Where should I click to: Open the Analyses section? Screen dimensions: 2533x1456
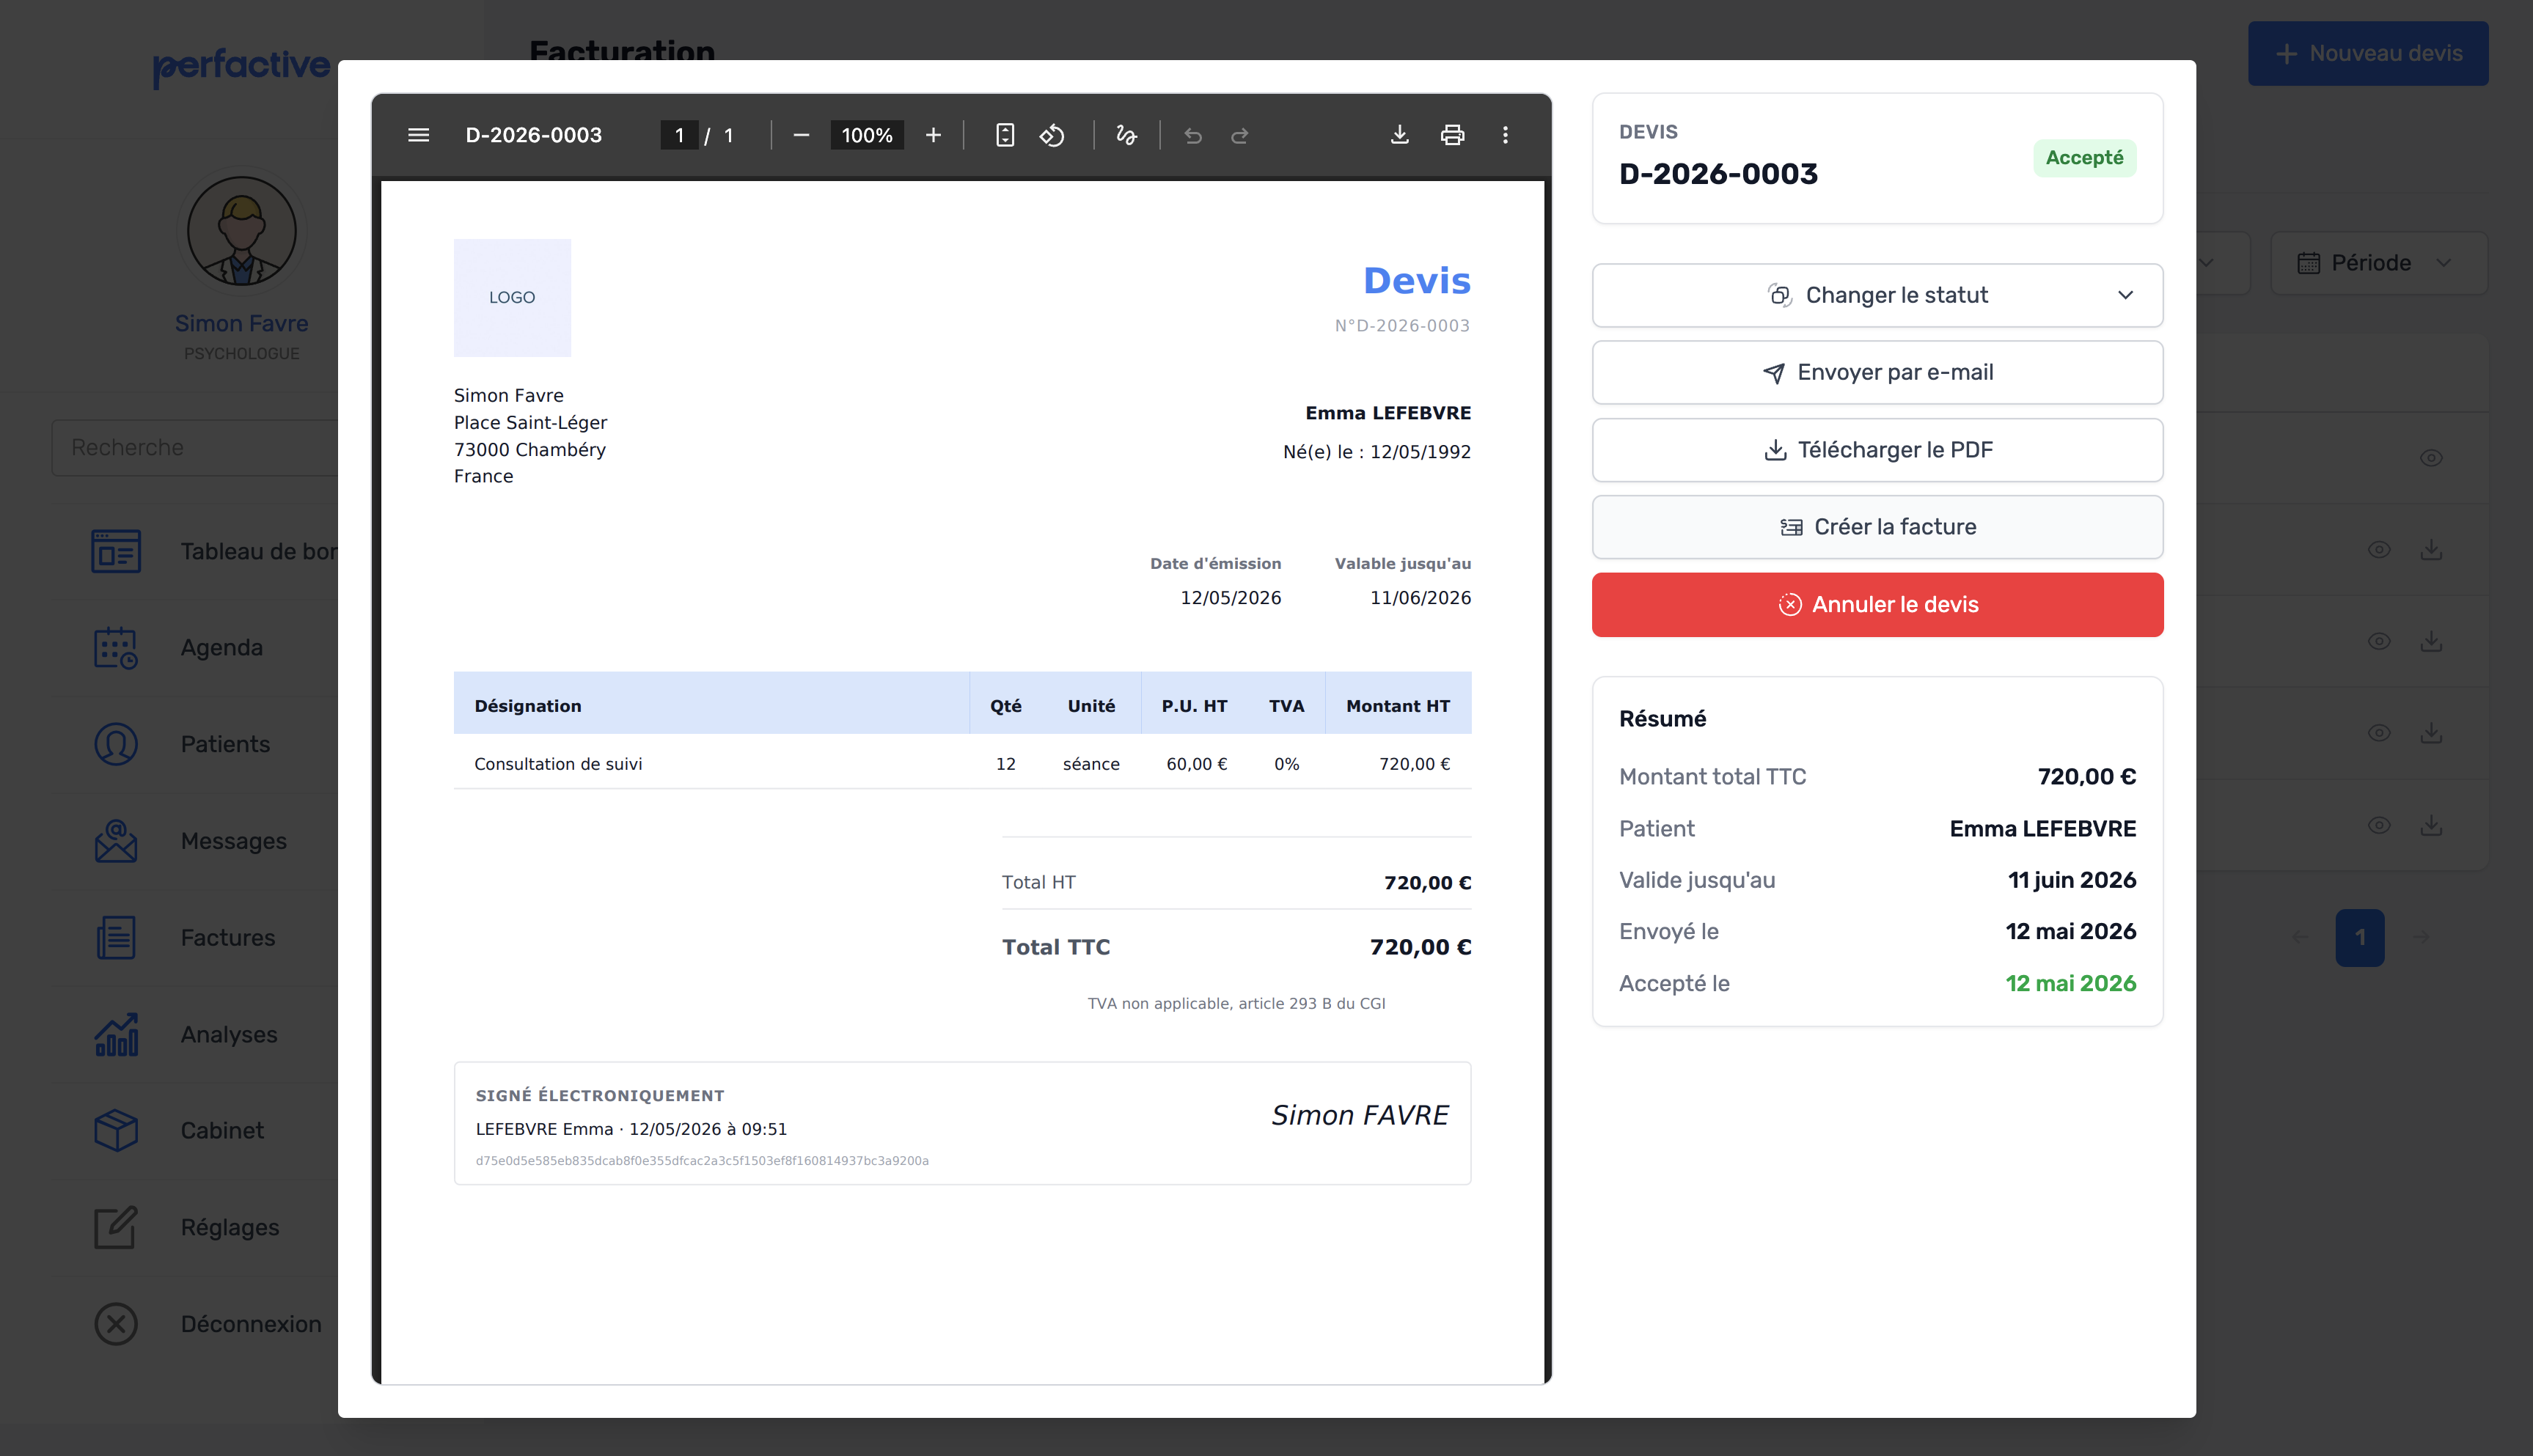[229, 1034]
